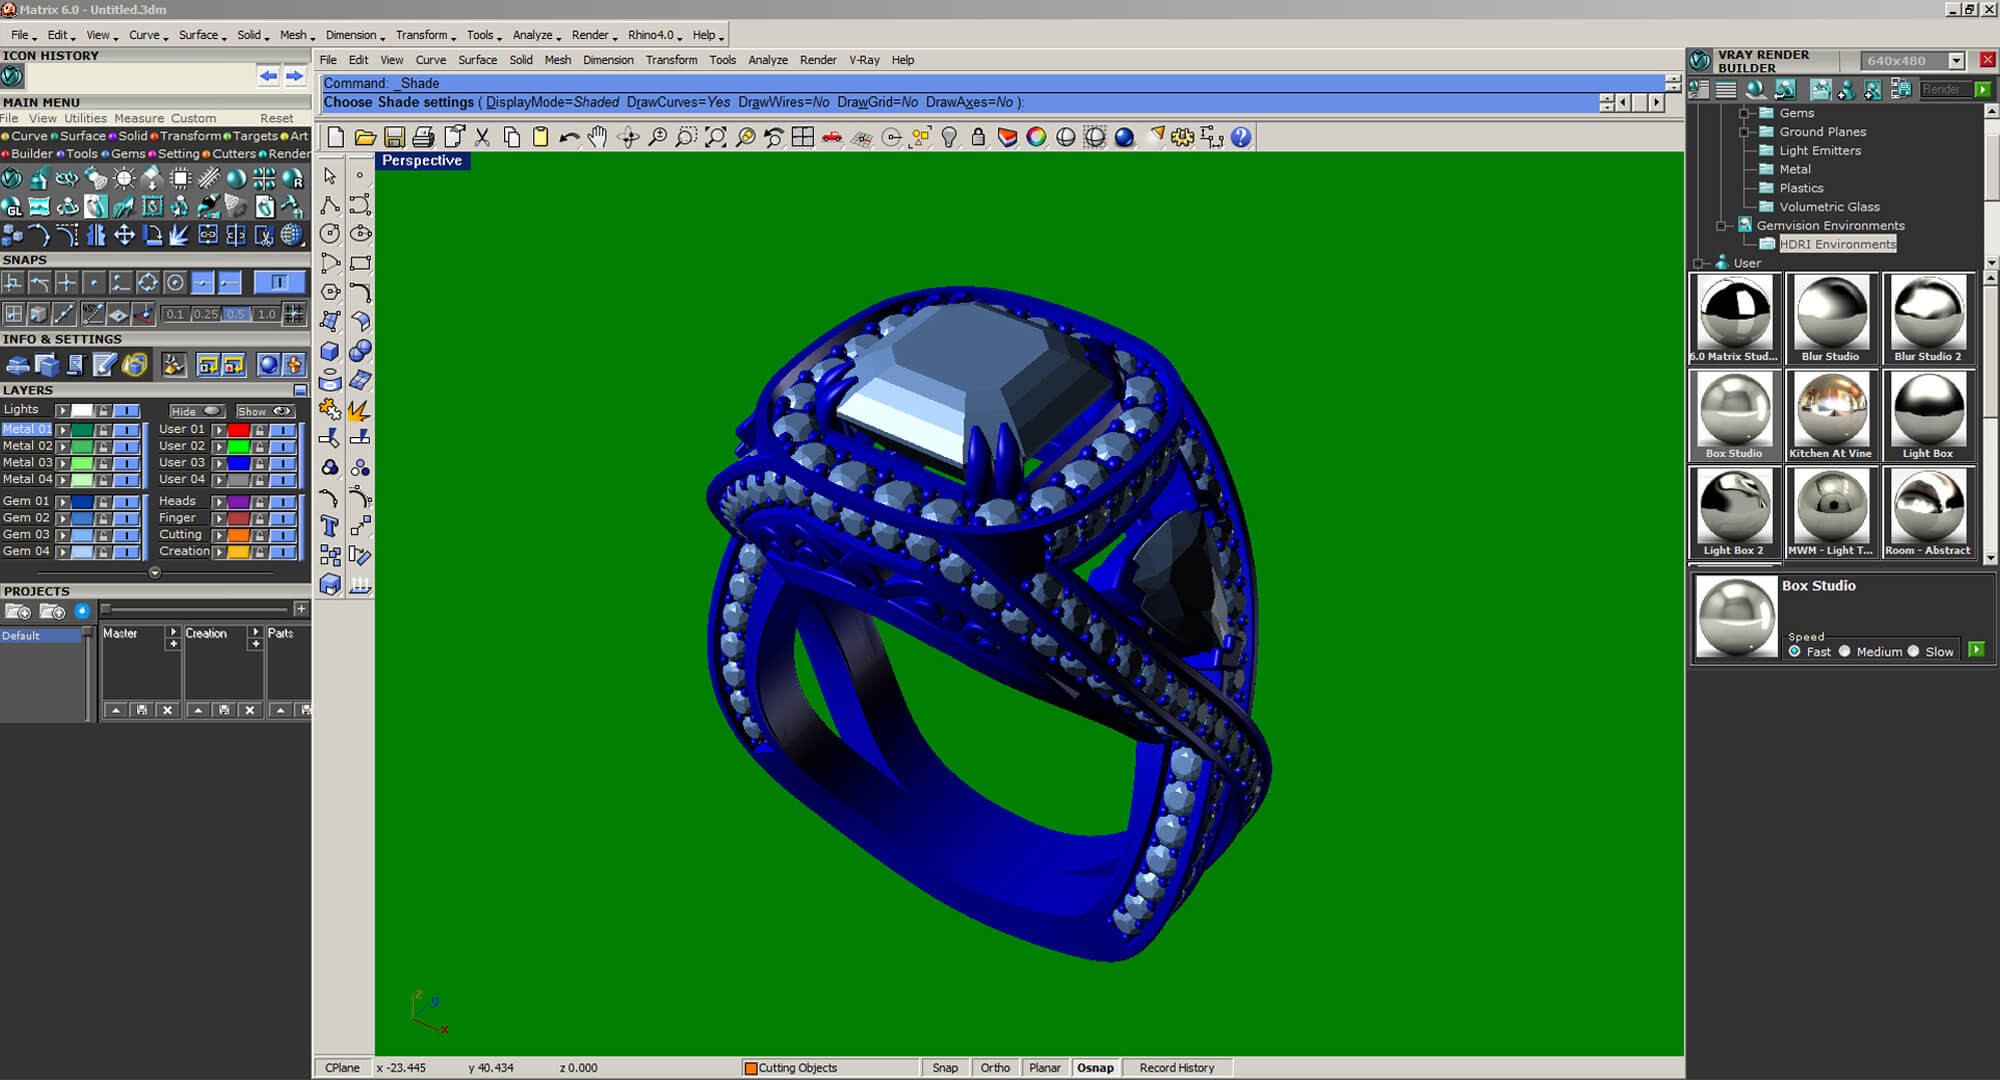
Task: Click the red color swatch for User 01 layer
Action: (238, 429)
